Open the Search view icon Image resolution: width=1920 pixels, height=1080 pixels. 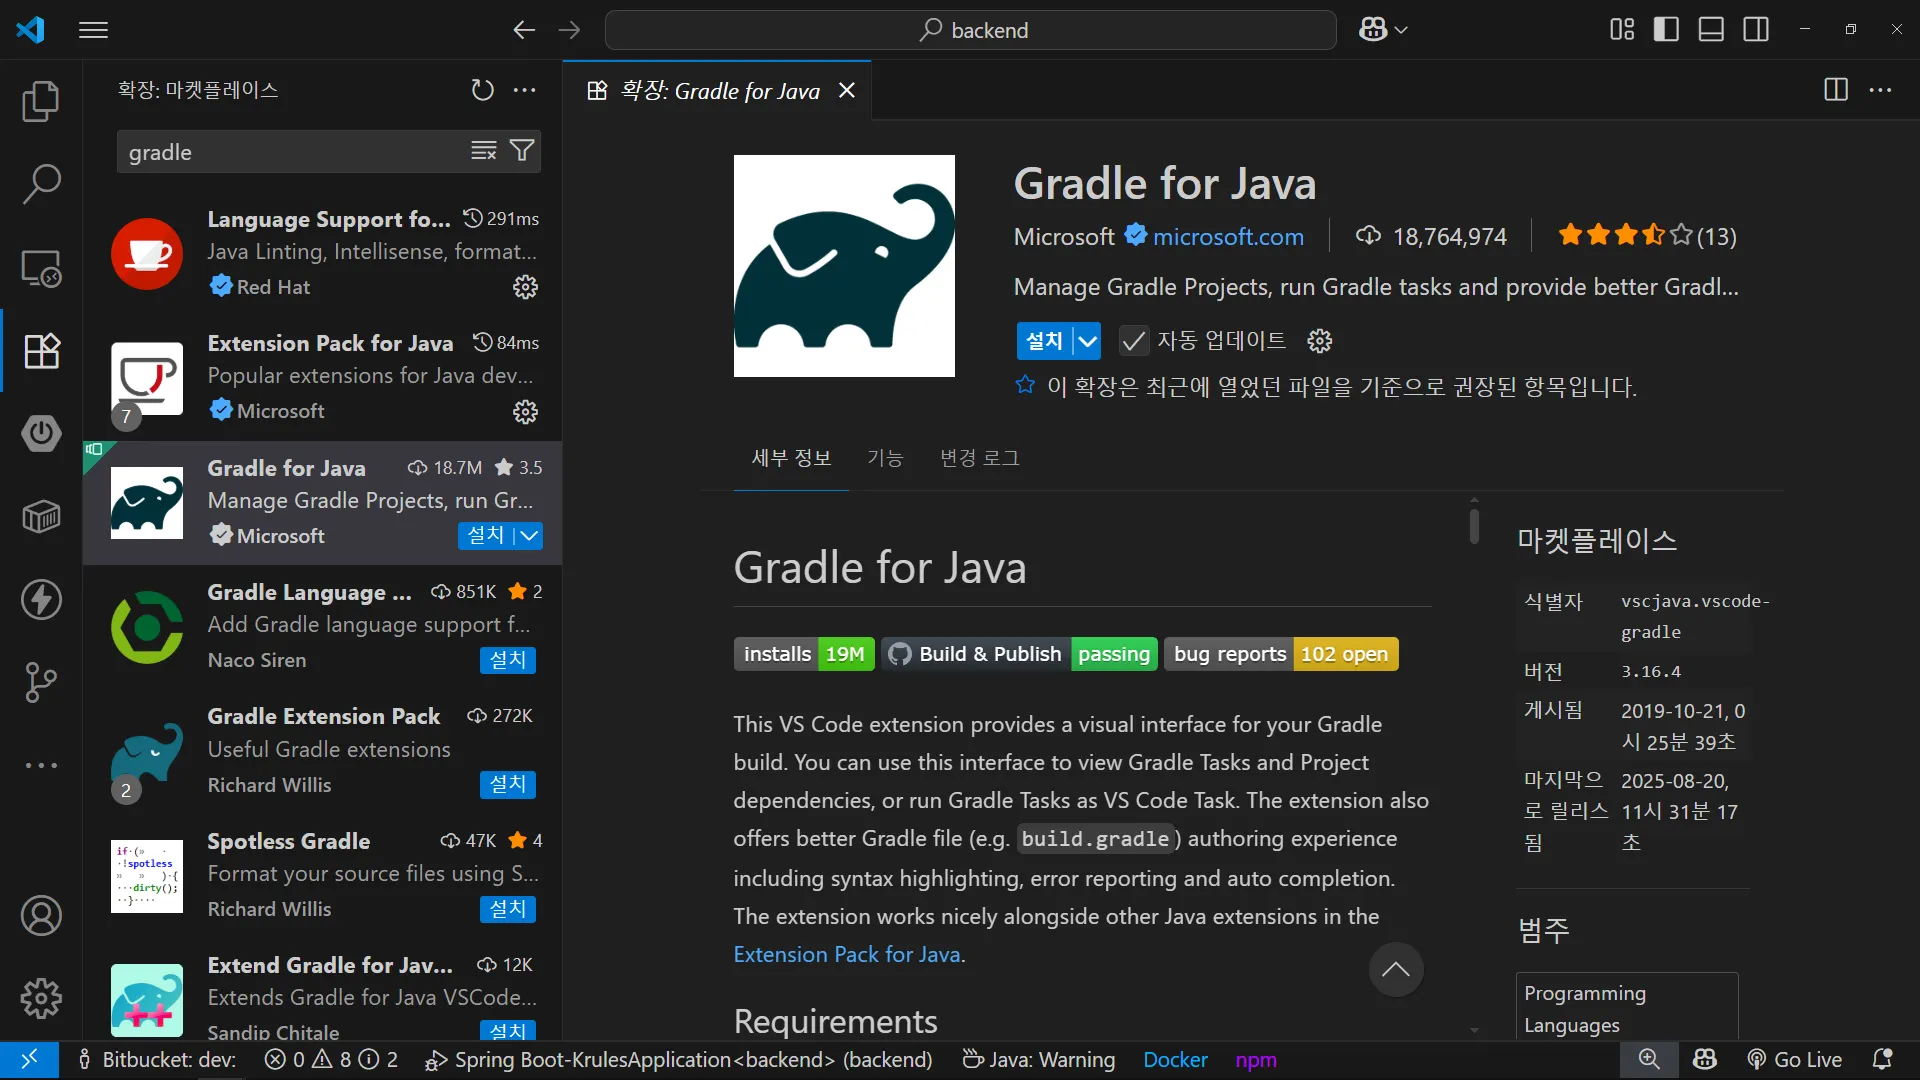click(x=41, y=184)
